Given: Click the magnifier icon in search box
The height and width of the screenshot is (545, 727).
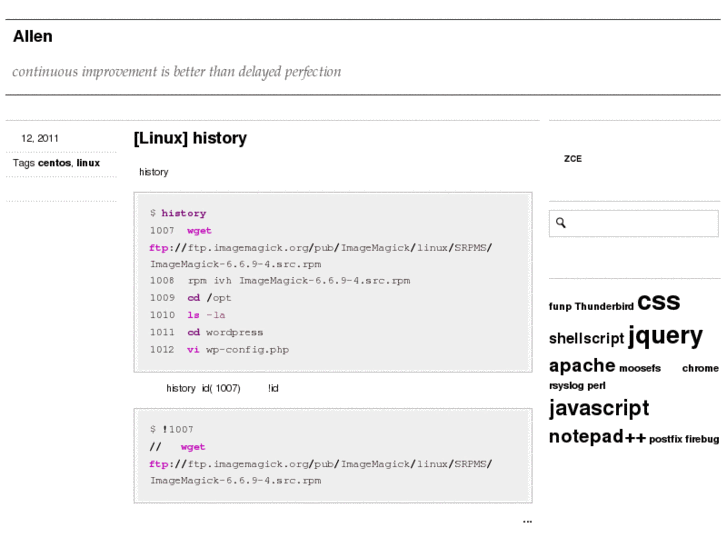Looking at the screenshot, I should [561, 223].
